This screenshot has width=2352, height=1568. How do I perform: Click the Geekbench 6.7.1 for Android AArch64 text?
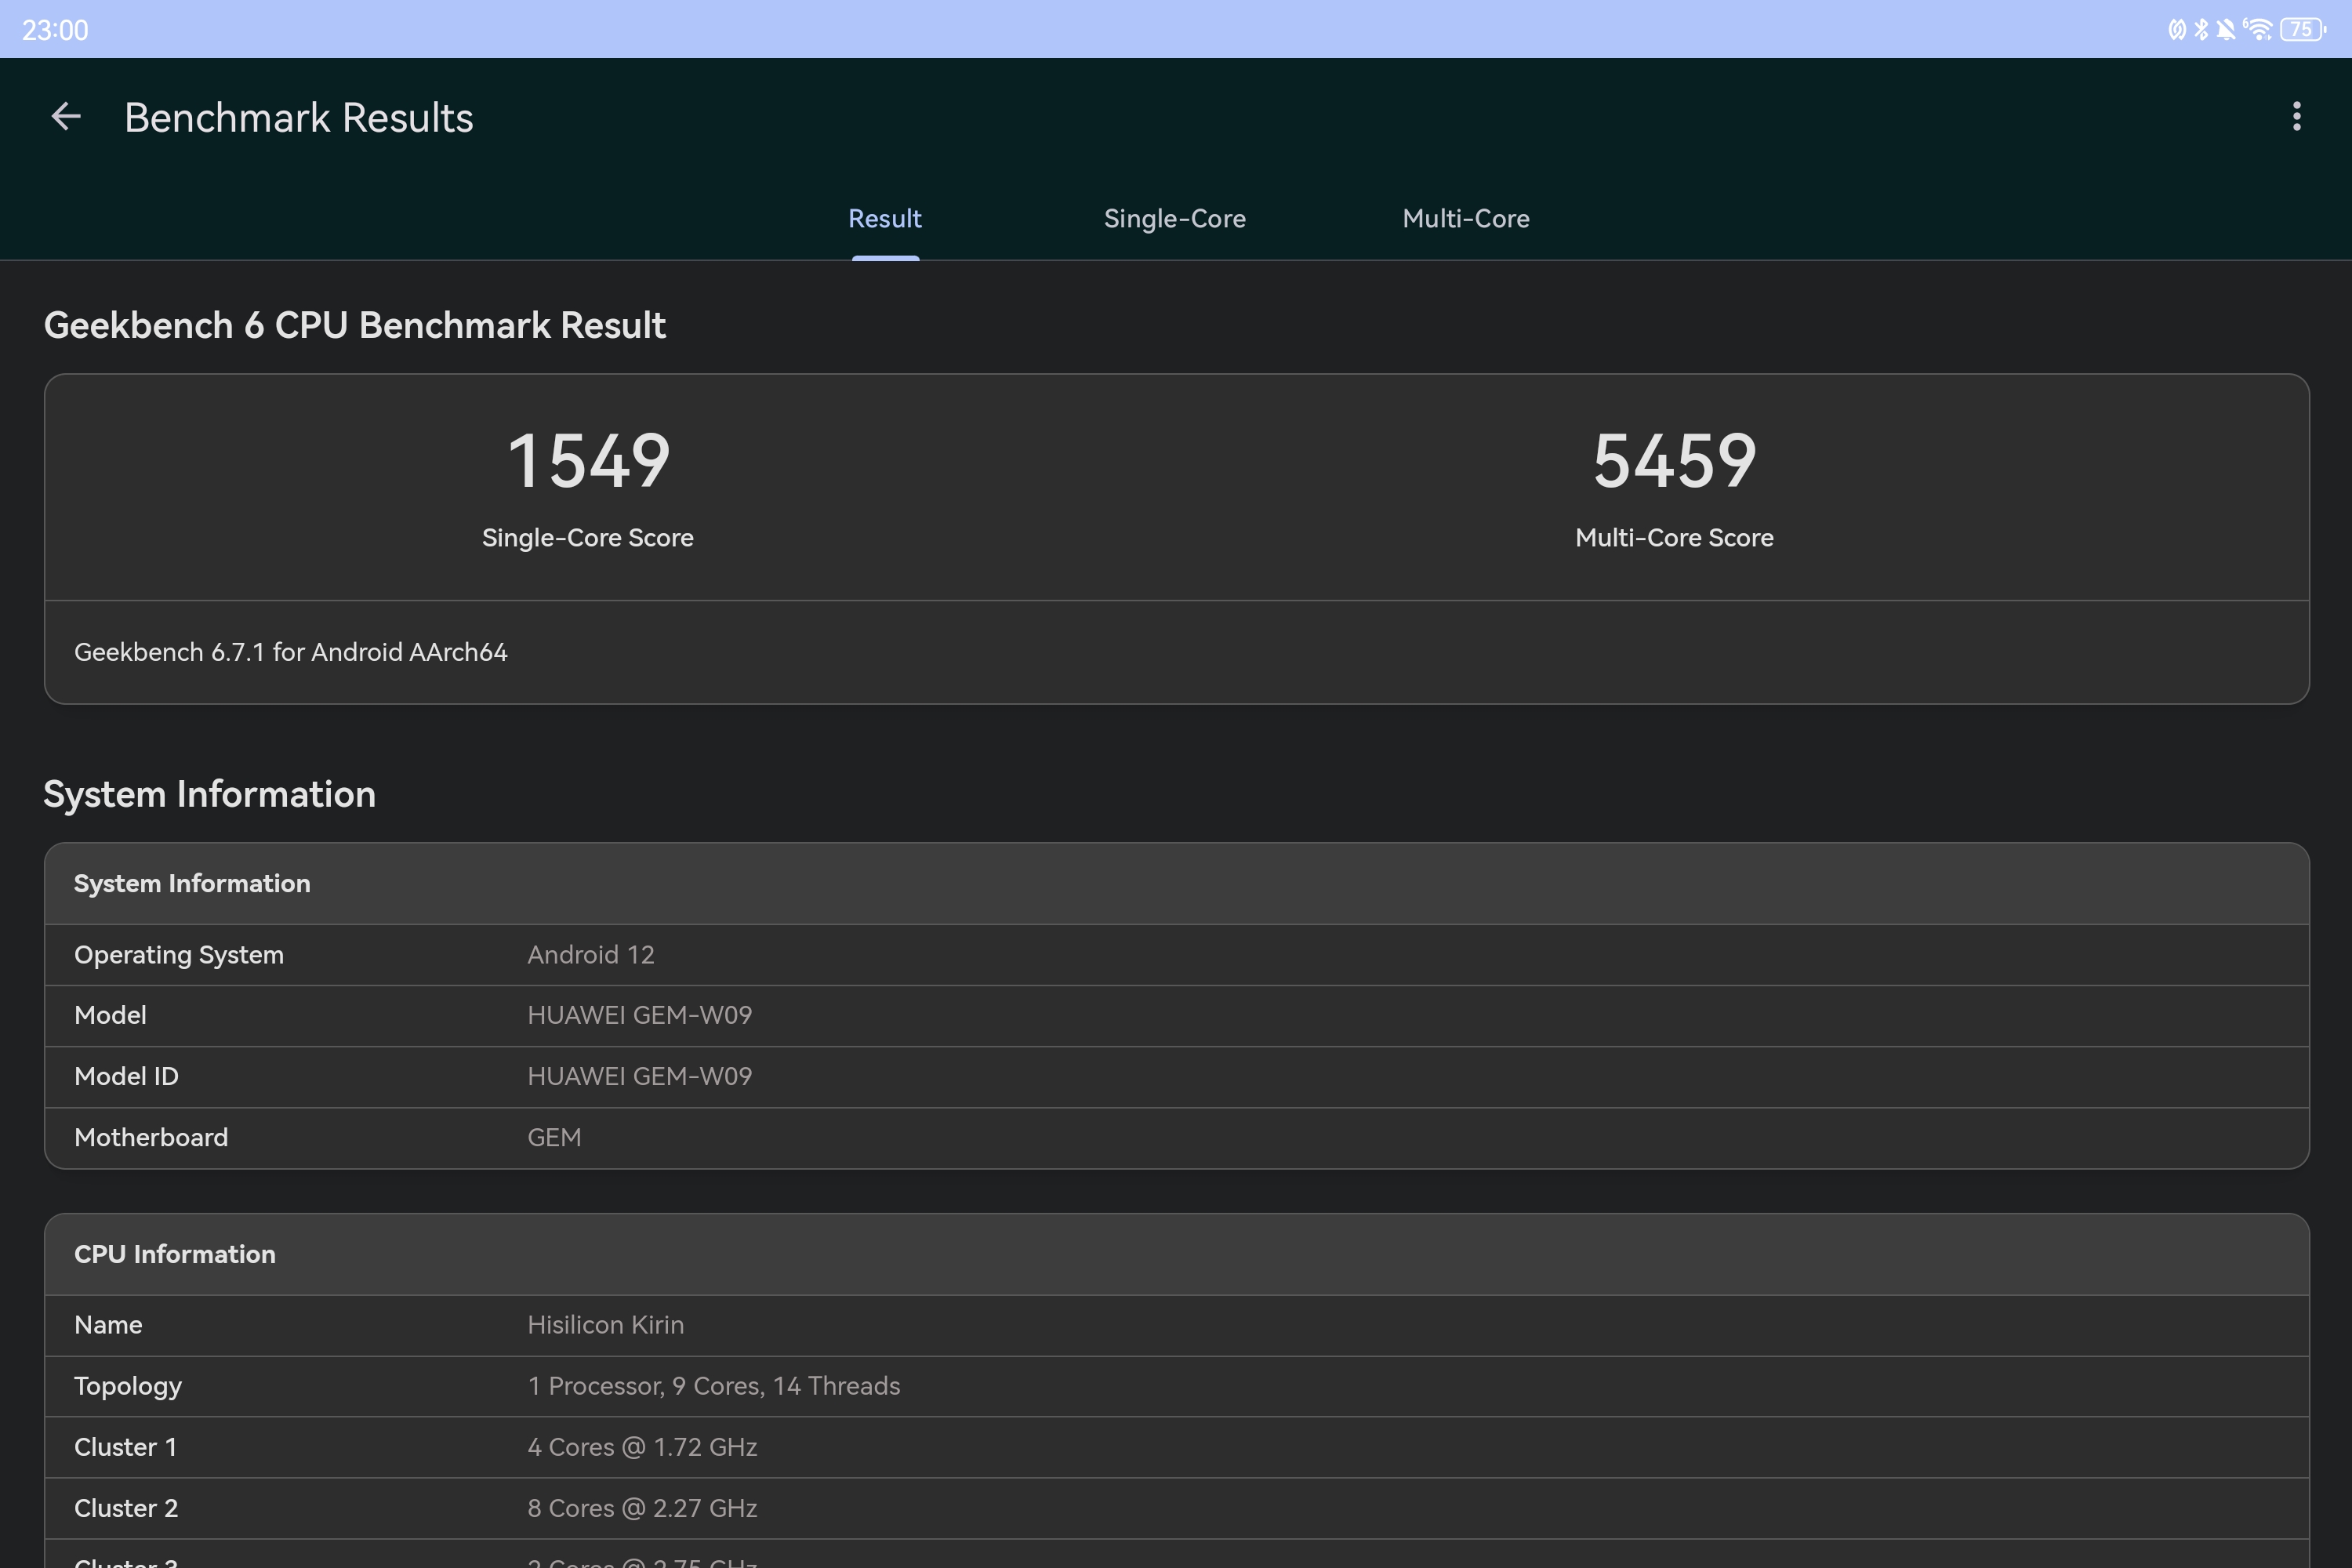coord(291,652)
